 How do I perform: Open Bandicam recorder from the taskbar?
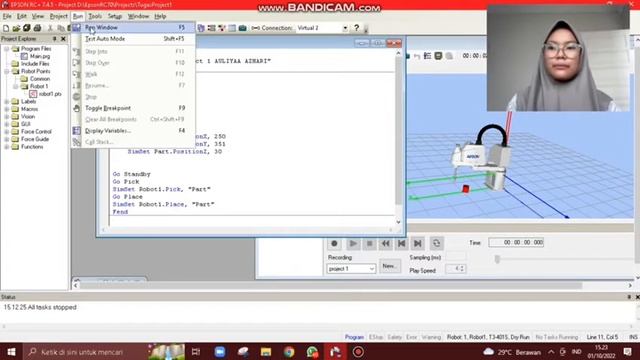click(x=358, y=352)
